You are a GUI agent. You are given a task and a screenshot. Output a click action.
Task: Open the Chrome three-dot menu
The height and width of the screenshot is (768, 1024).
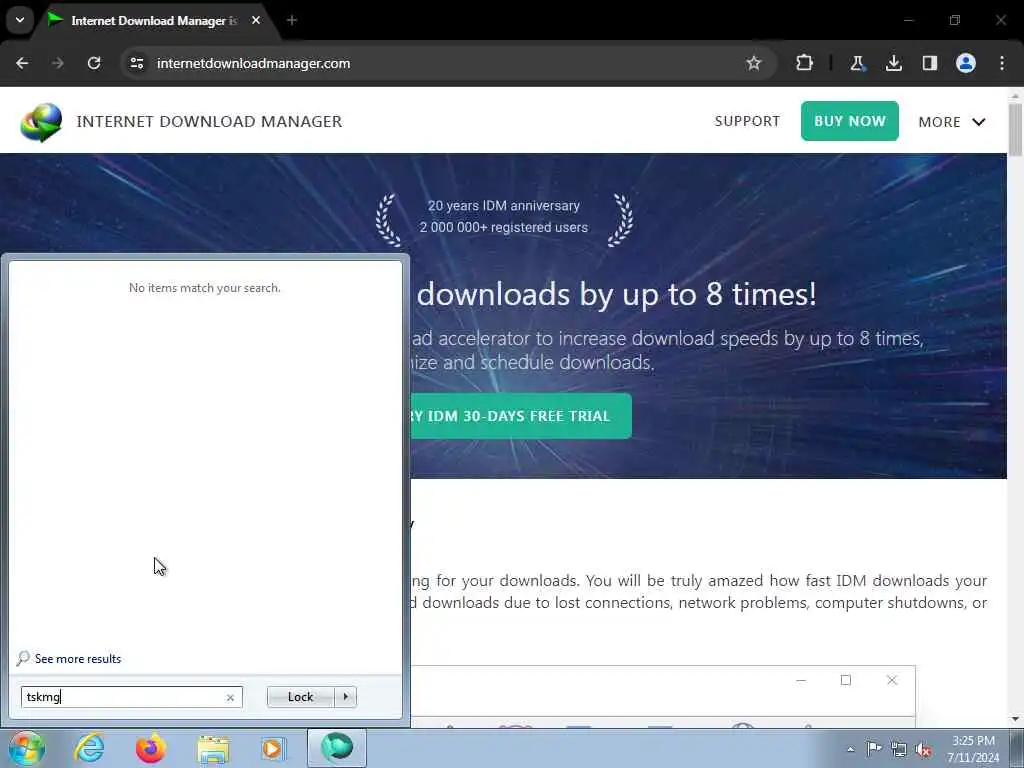(x=1002, y=63)
